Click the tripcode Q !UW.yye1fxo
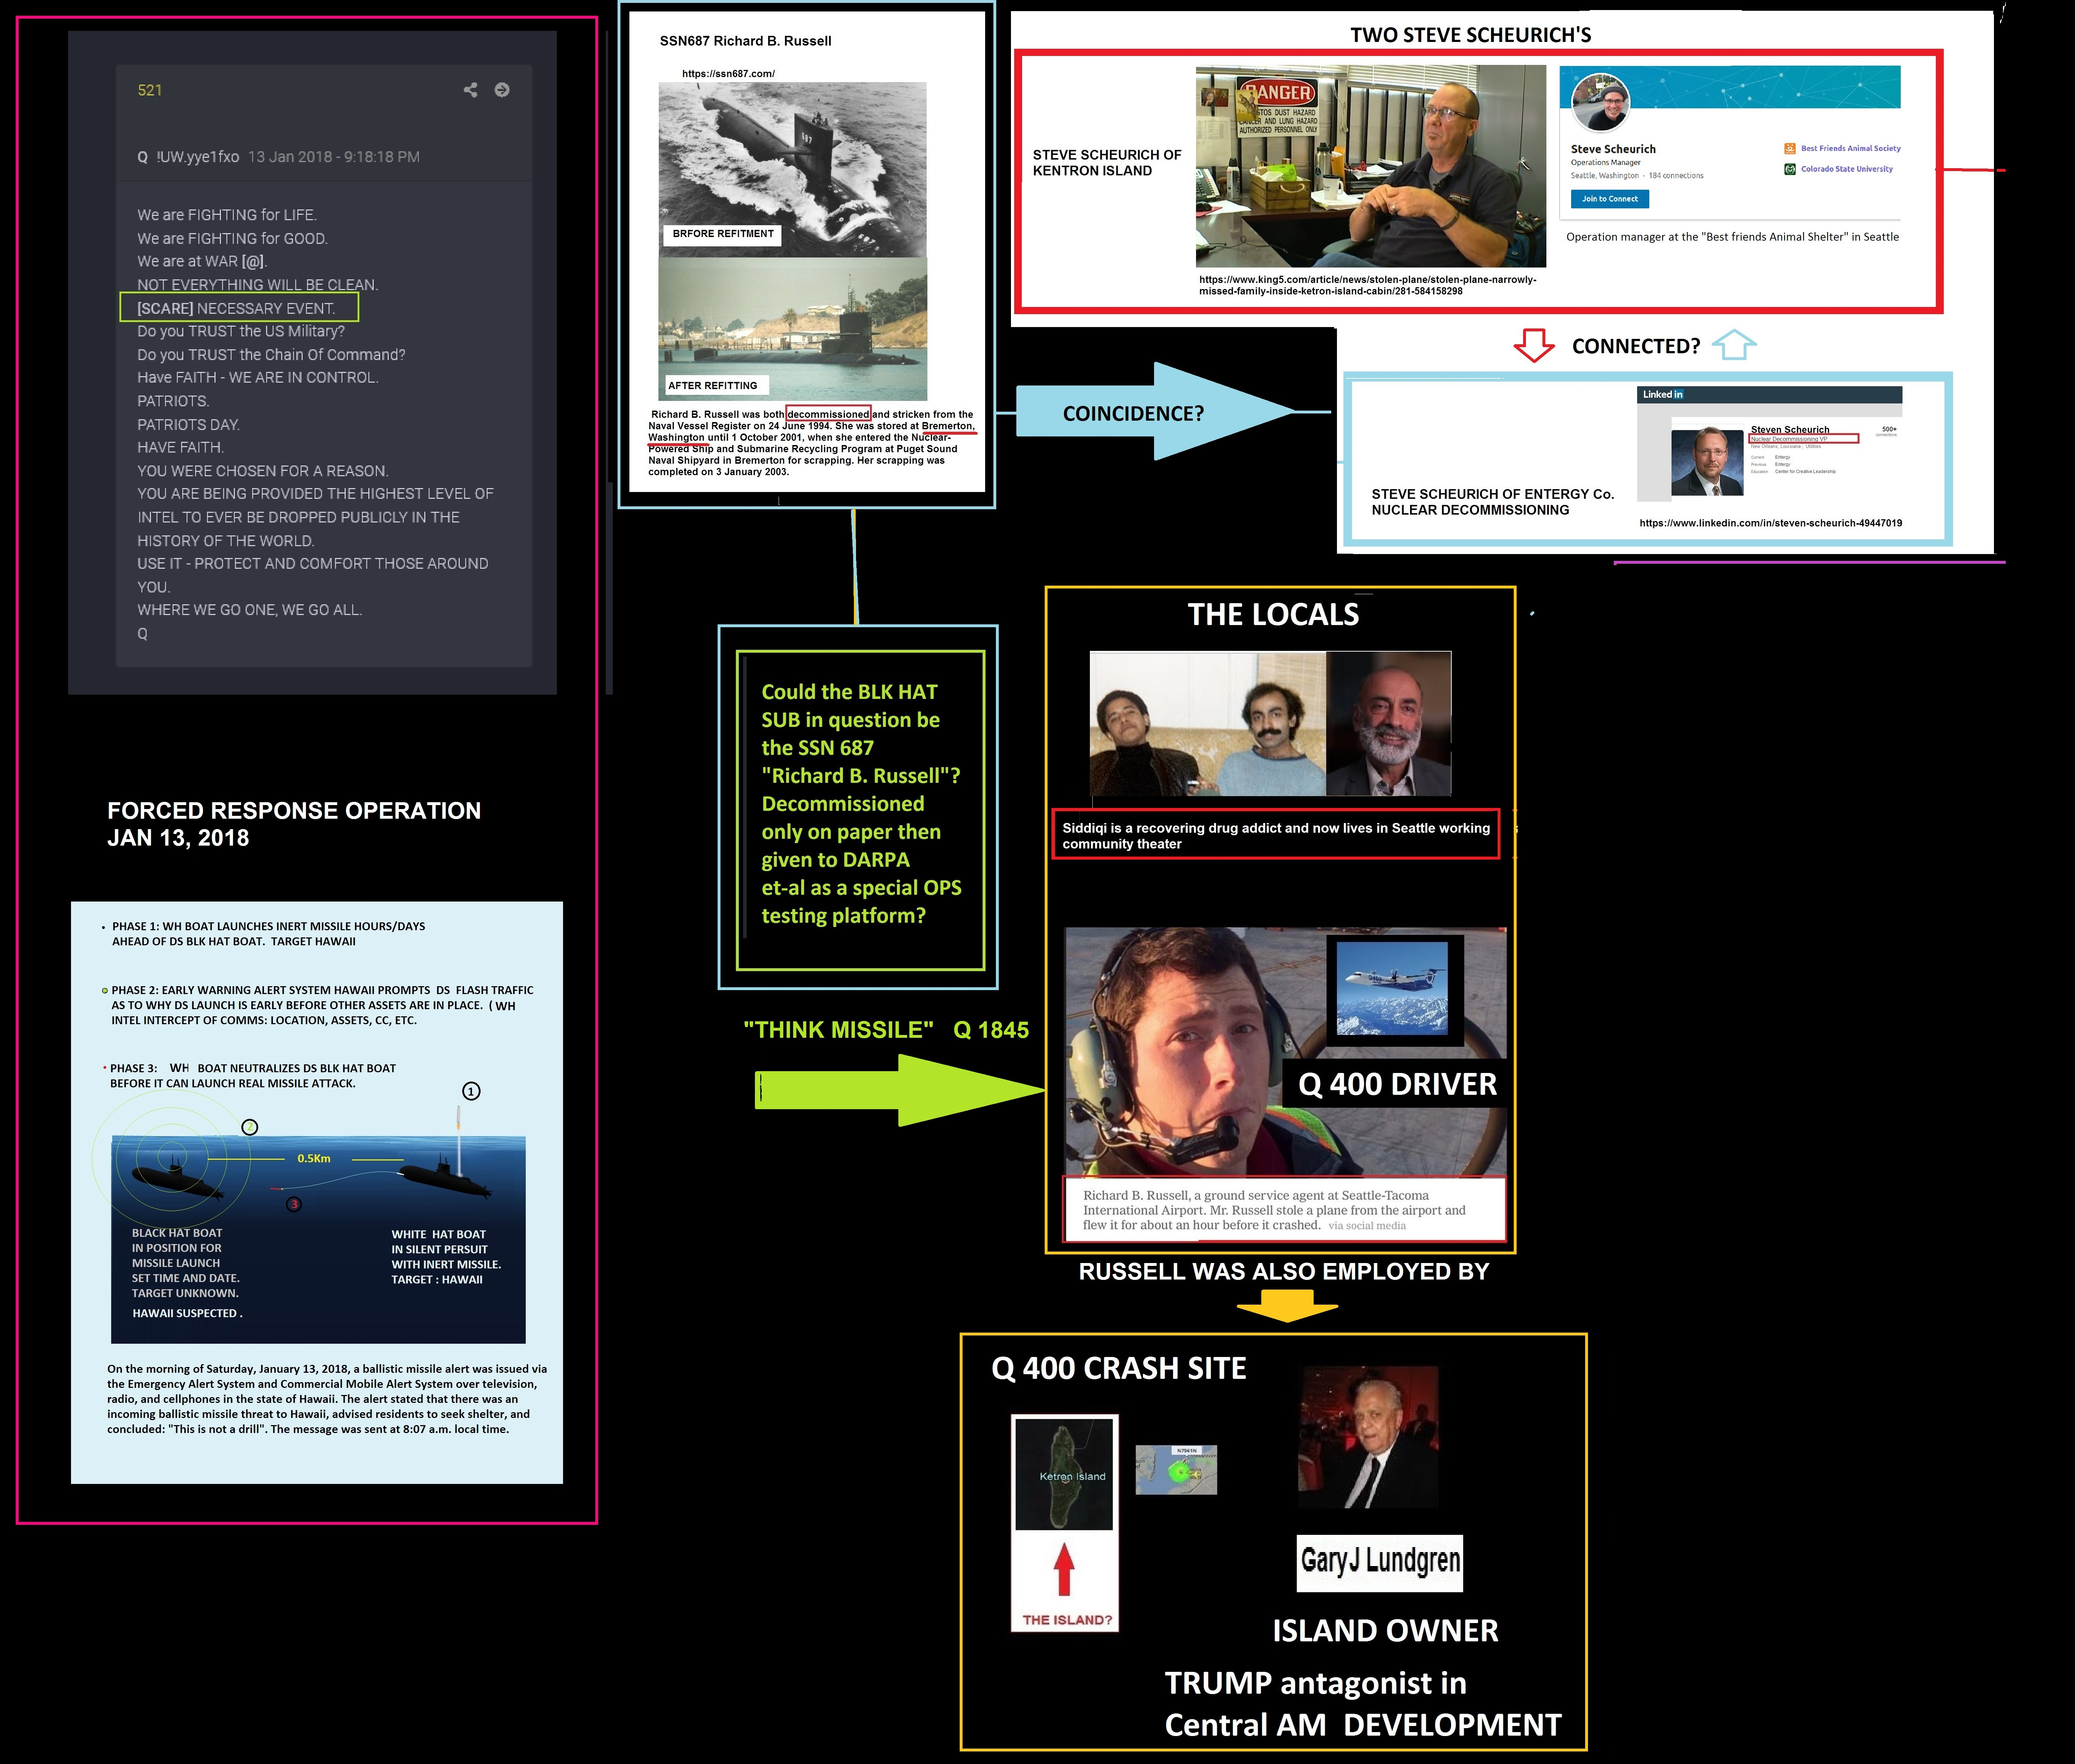Screen dimensions: 2075x1764 [188, 157]
